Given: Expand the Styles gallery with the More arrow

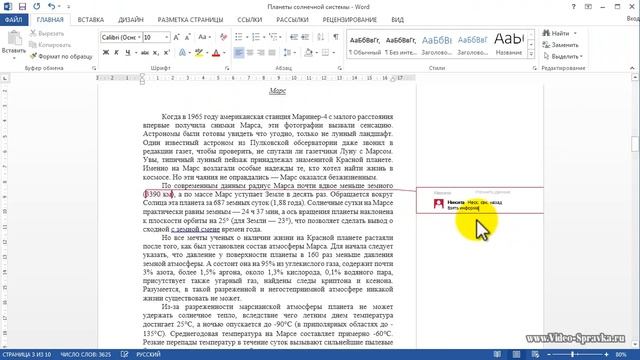Looking at the screenshot, I should pyautogui.click(x=531, y=53).
